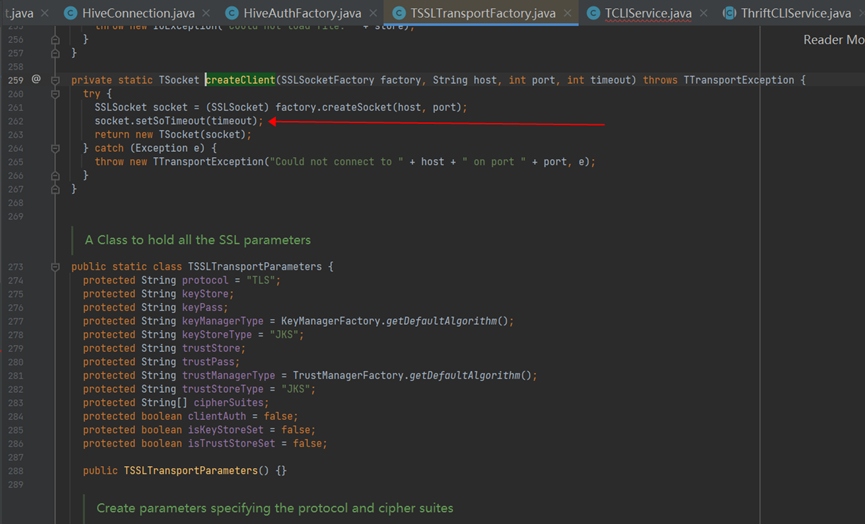Screen dimensions: 865x524
Task: Place cursor on the setSoTimeout call
Action: [x=174, y=121]
